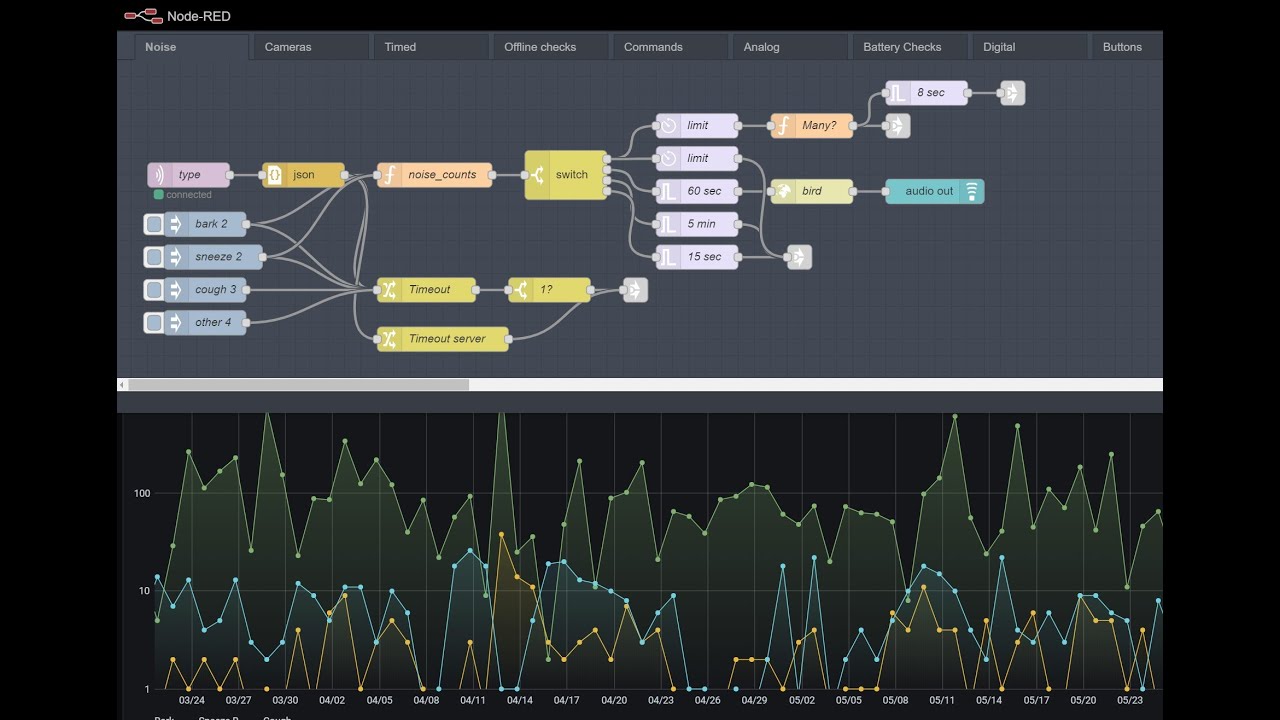Image resolution: width=1280 pixels, height=720 pixels.
Task: Trigger the 'sneeze 2' inject button
Action: pos(154,257)
